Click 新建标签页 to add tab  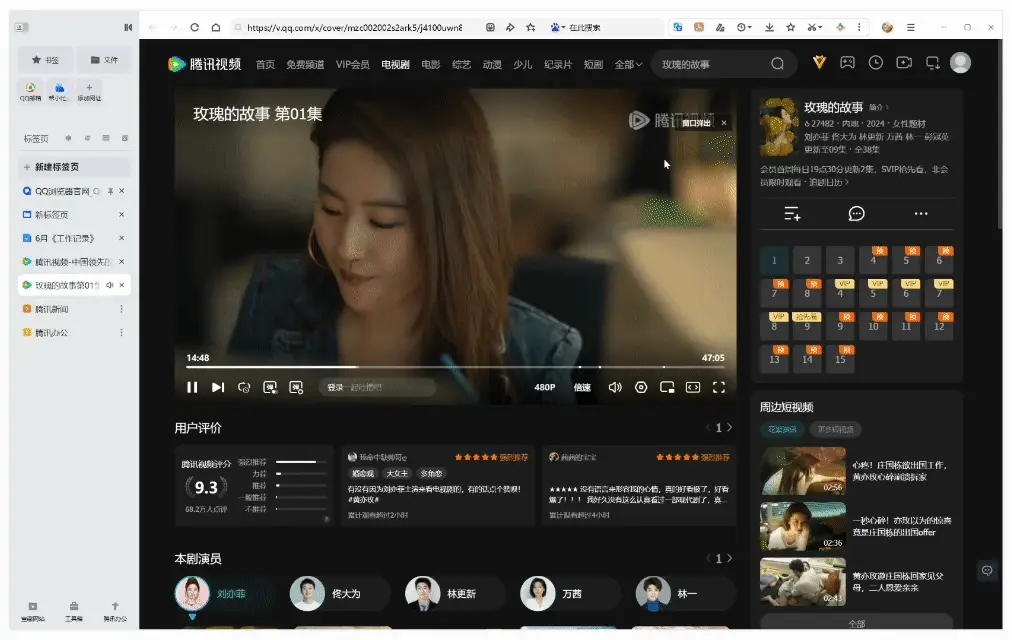tap(74, 166)
